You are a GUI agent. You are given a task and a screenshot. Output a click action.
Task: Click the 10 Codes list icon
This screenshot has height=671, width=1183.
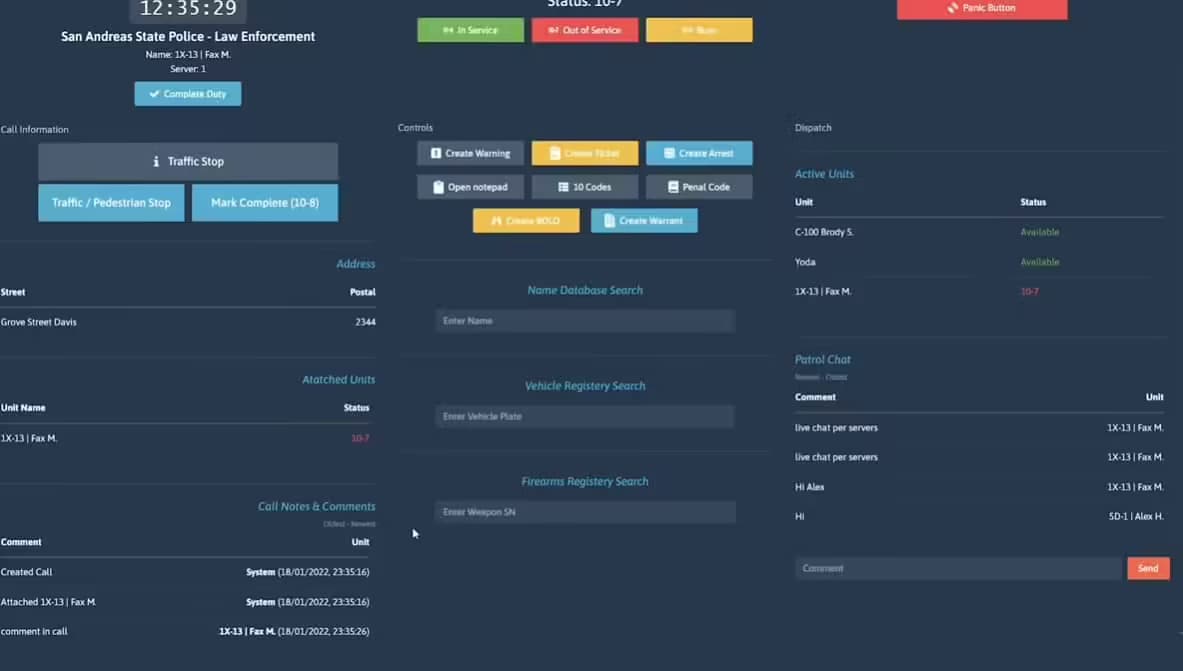(x=563, y=187)
